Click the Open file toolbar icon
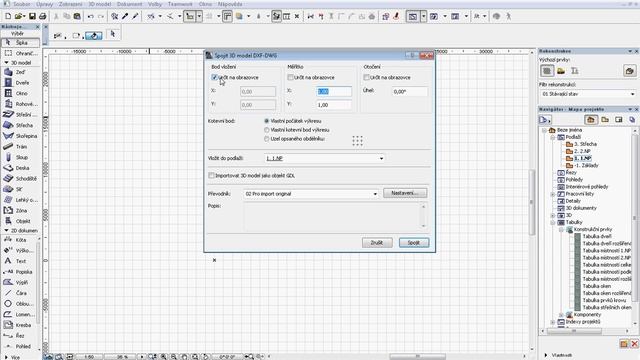Screen dimensions: 640x360 pos(19,16)
